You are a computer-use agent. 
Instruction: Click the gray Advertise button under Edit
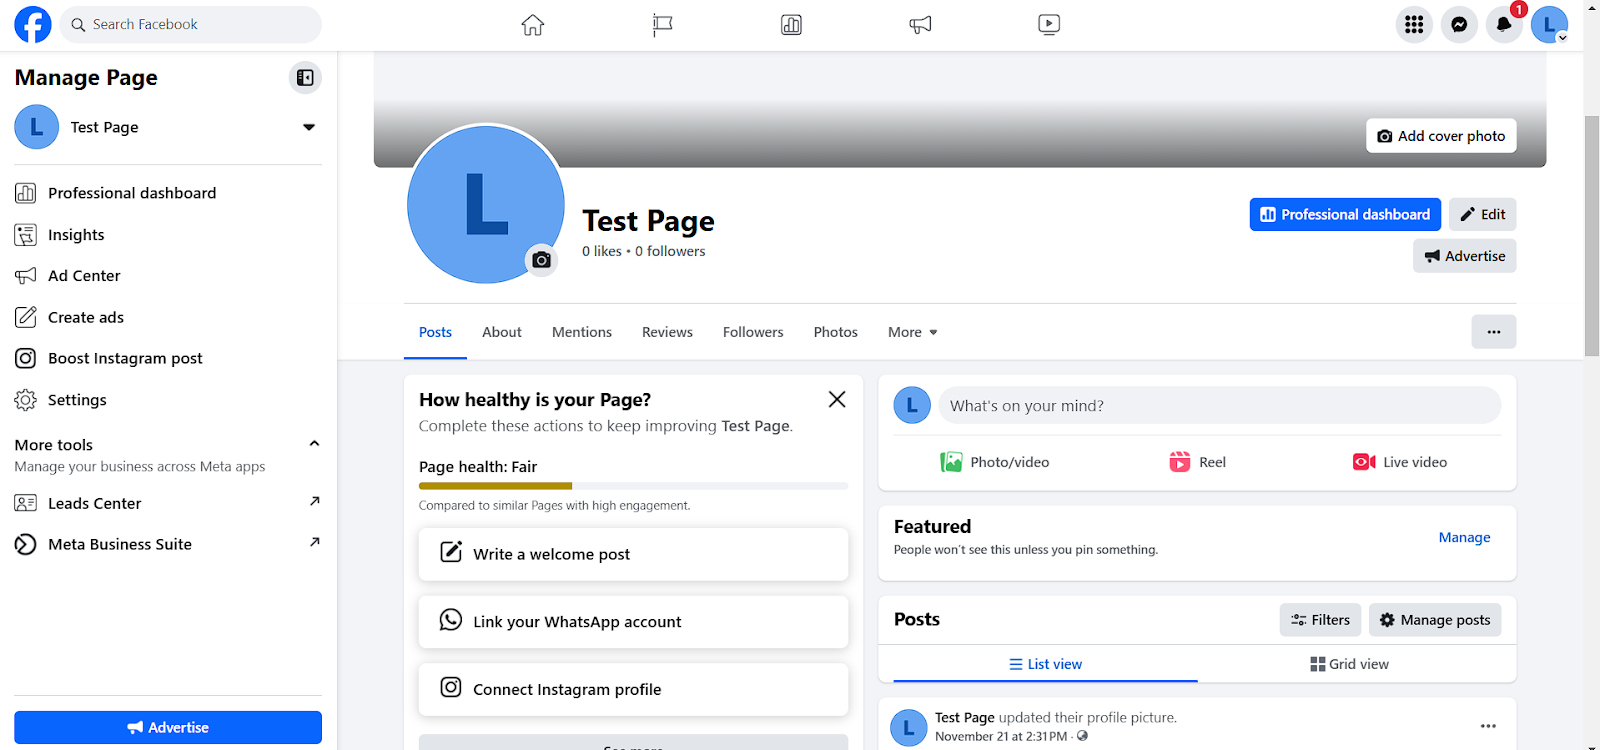click(x=1464, y=256)
